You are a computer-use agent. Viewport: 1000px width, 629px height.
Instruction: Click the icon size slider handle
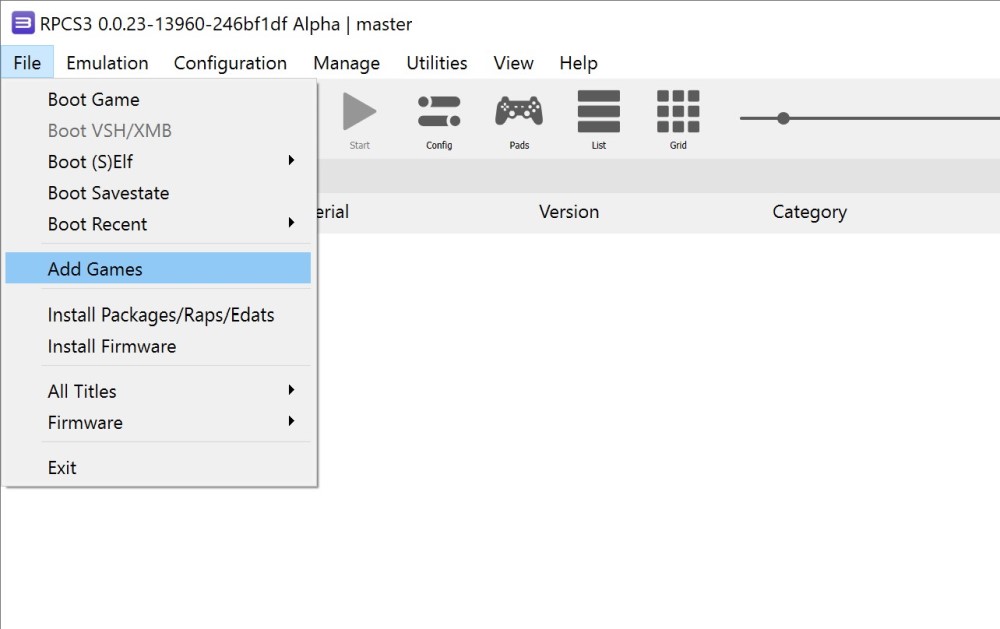tap(783, 118)
